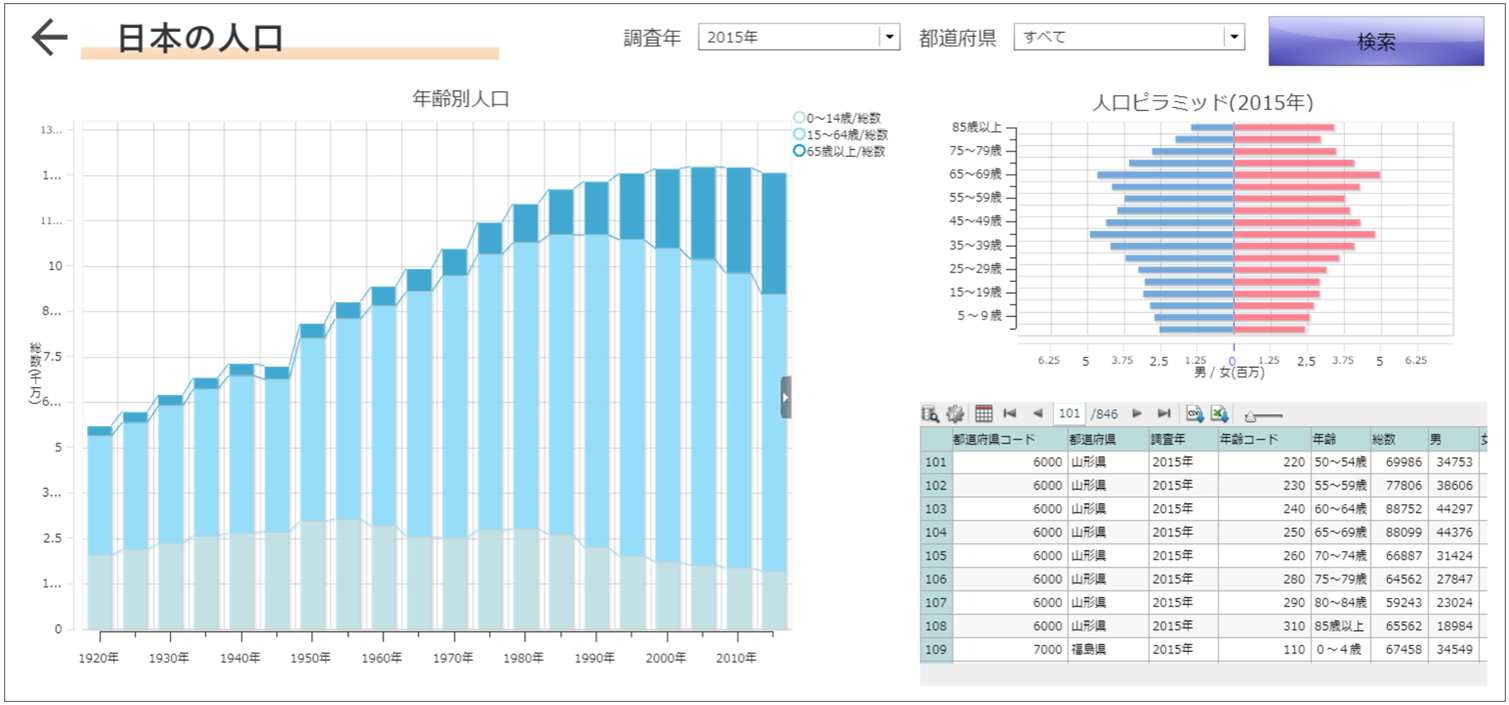Export table data to Excel
Screen dimensions: 1509x705
pos(1219,413)
